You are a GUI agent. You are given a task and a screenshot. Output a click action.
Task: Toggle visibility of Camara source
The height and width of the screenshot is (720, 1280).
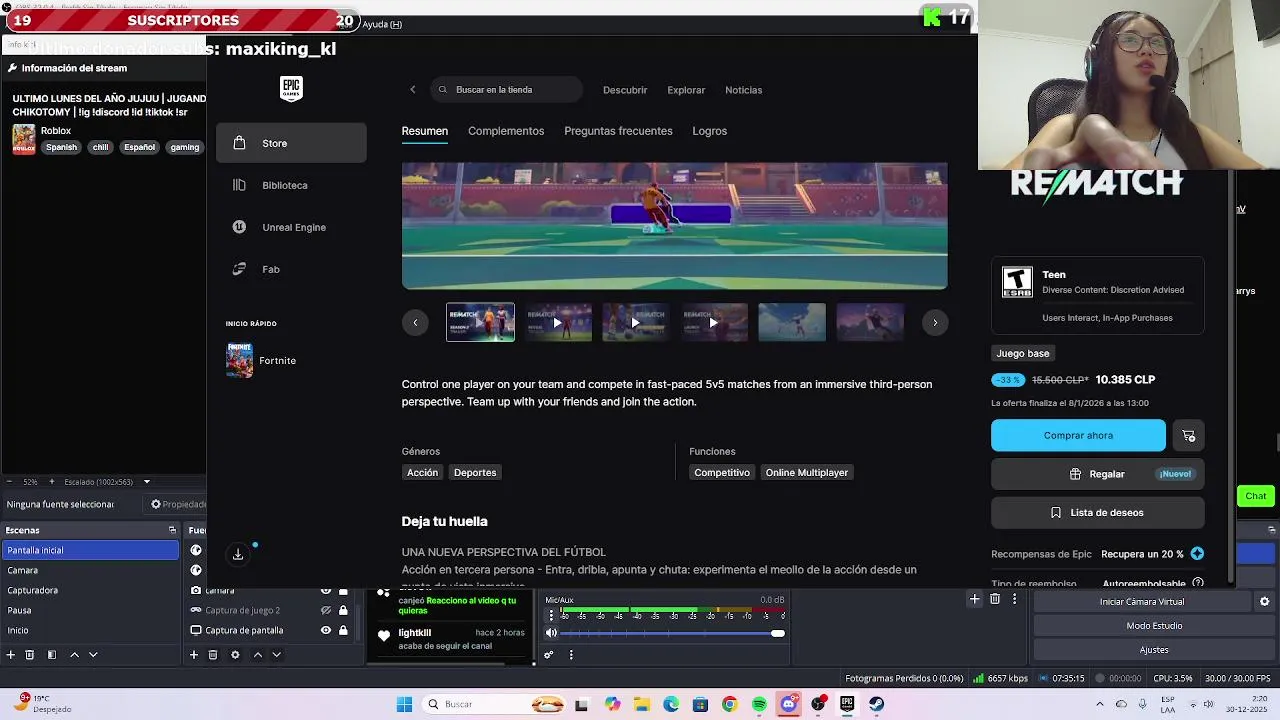pyautogui.click(x=325, y=591)
